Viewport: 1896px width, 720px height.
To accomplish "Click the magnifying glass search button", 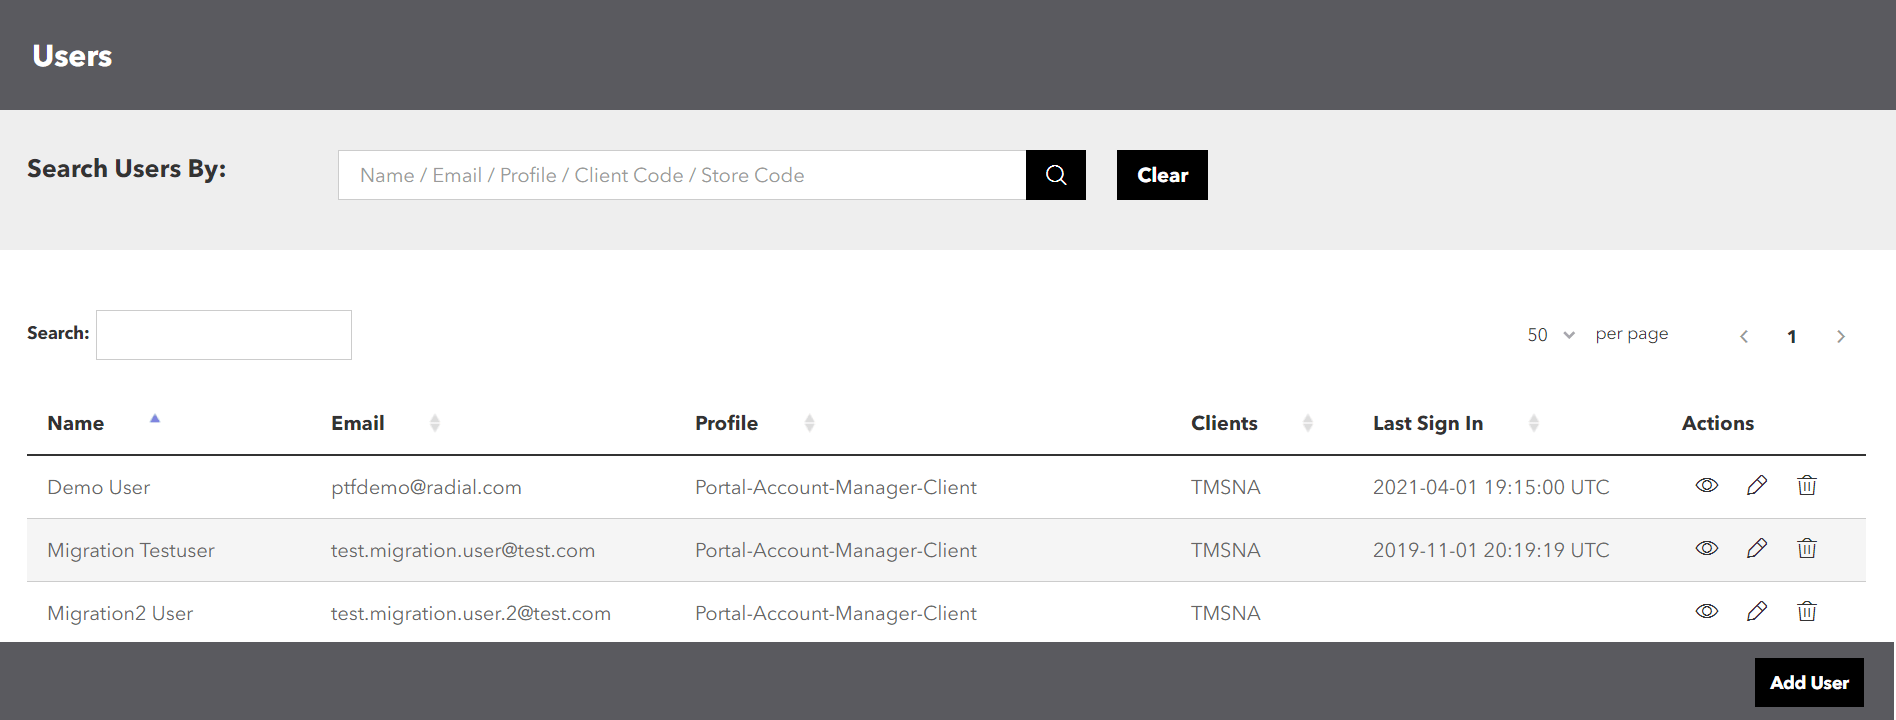I will [x=1055, y=175].
